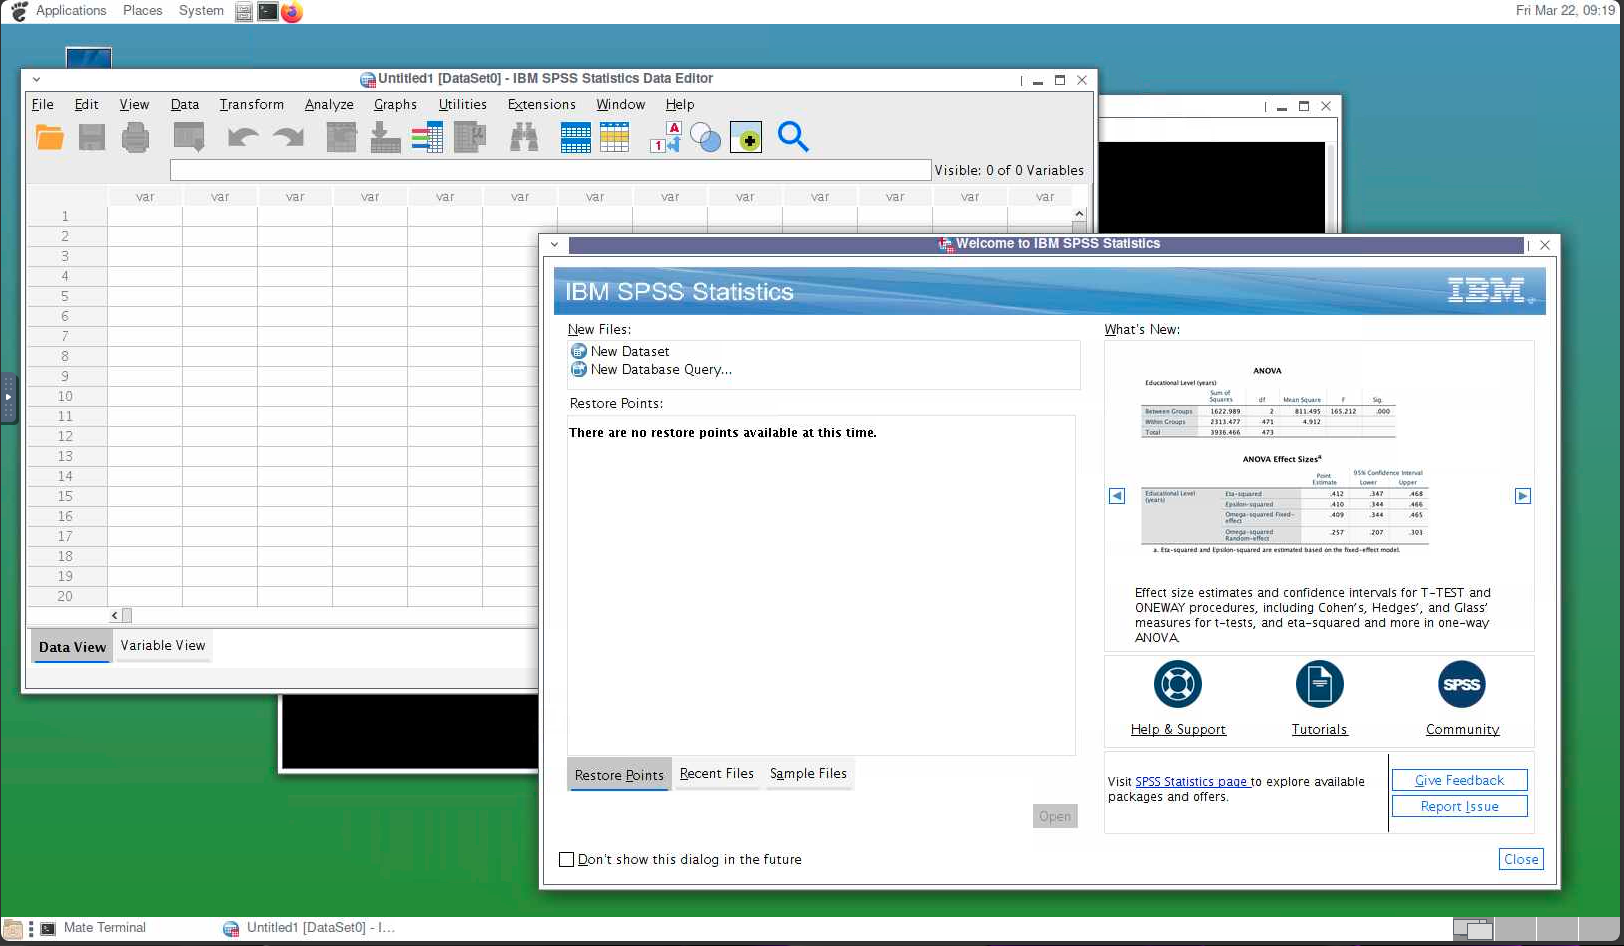Select the Restore Points tab
The image size is (1624, 946).
[619, 775]
